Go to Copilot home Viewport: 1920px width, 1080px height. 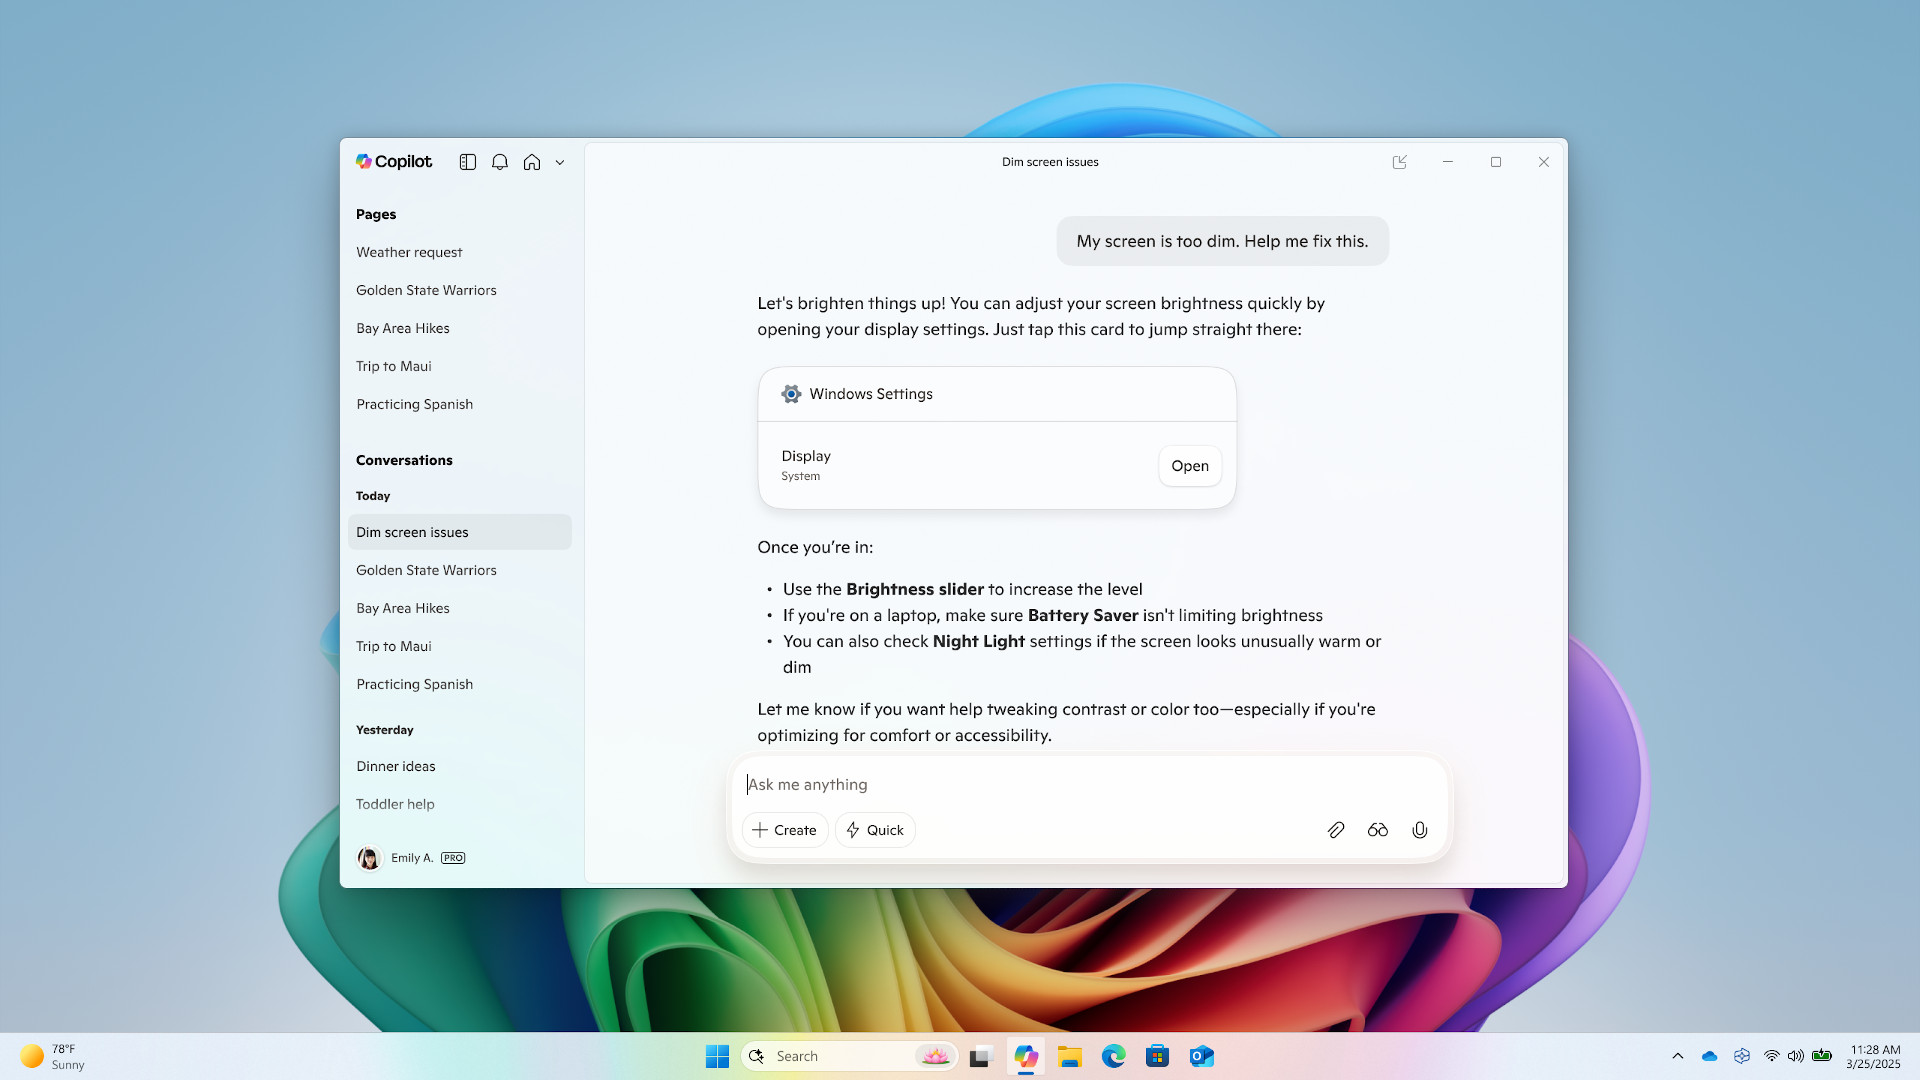click(531, 161)
